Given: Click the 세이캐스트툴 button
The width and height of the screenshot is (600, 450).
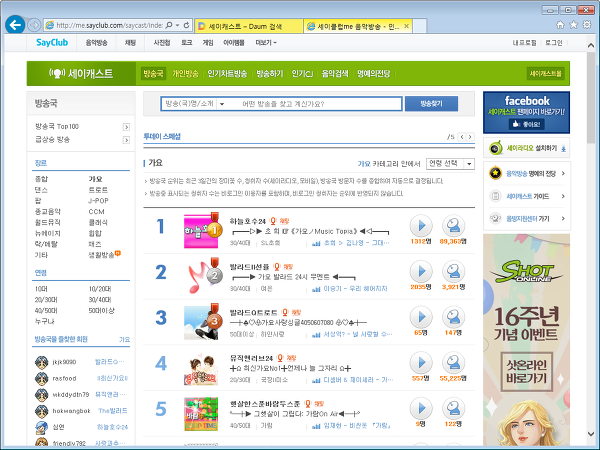Looking at the screenshot, I should coord(545,73).
